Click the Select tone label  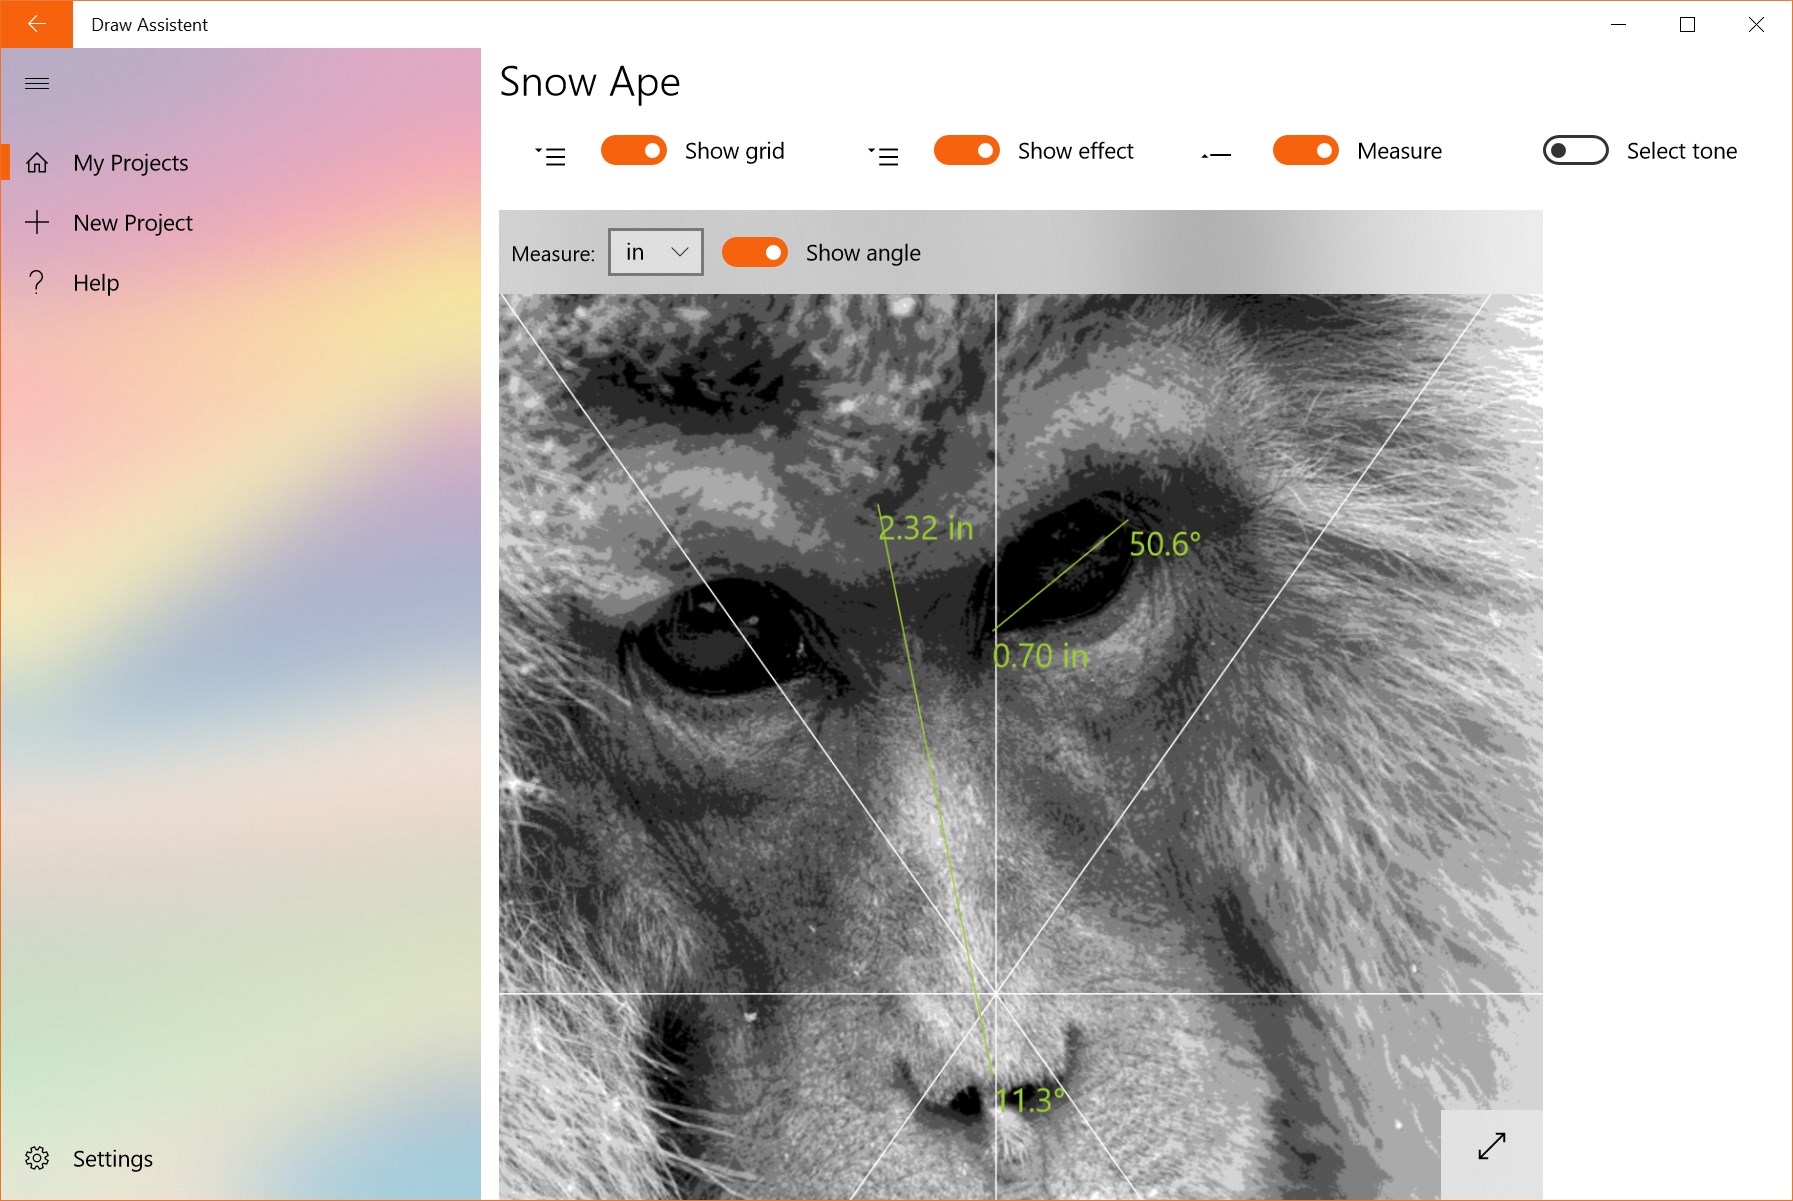1682,151
